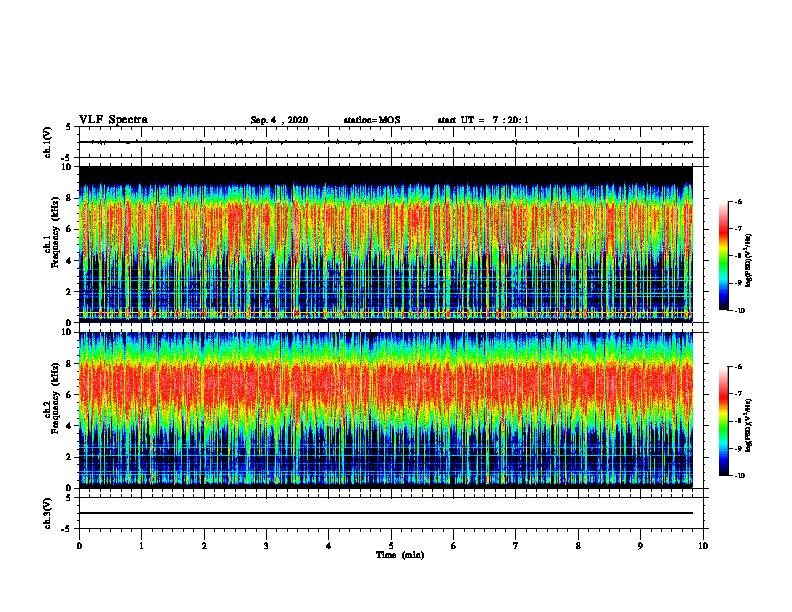Click time axis tick label '7'

point(516,546)
